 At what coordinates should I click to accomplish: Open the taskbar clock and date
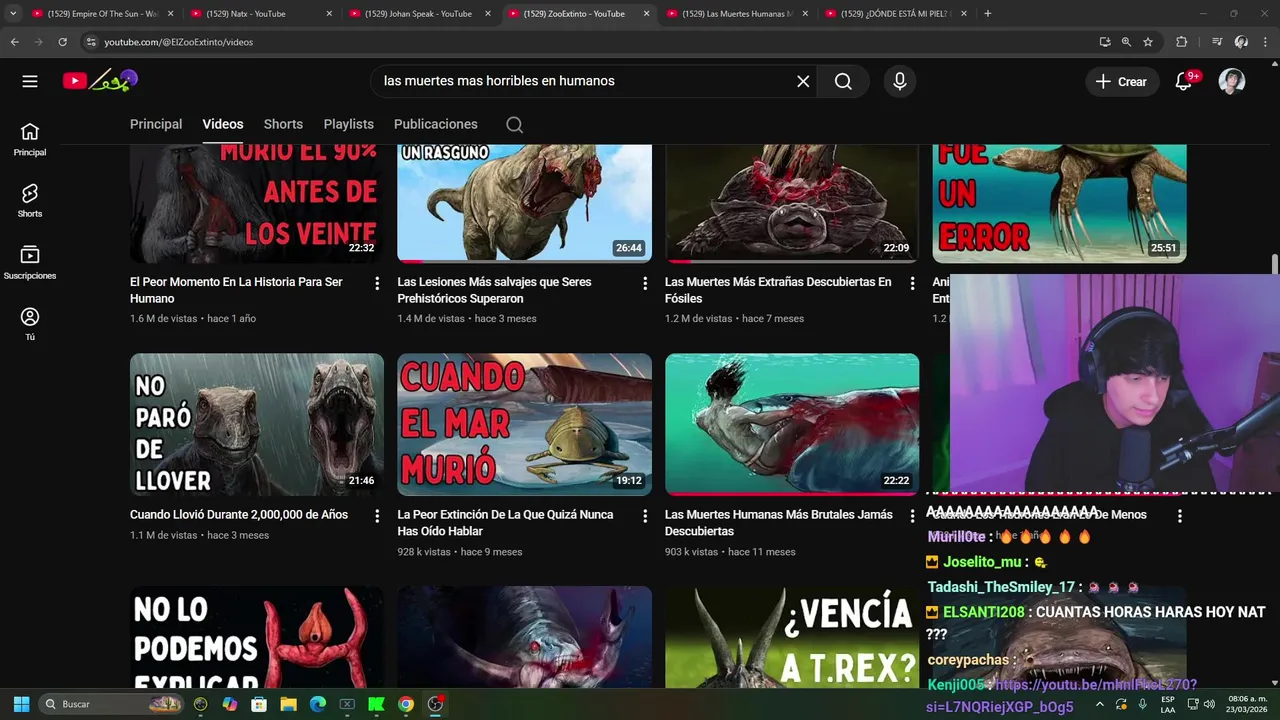(1247, 704)
